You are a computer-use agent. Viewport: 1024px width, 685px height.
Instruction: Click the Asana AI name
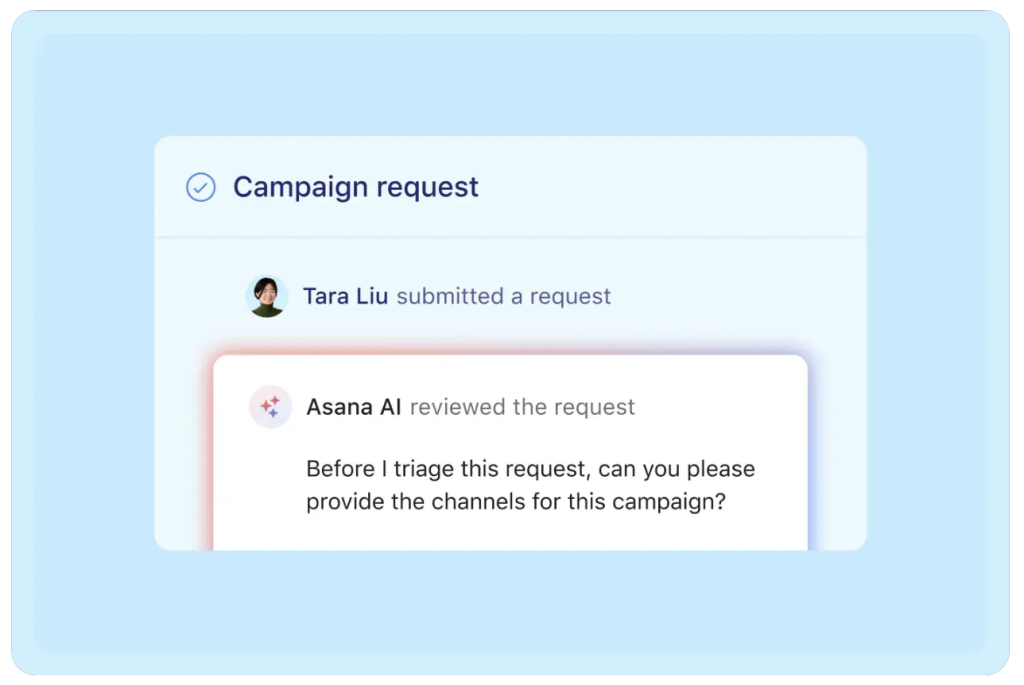pyautogui.click(x=354, y=407)
